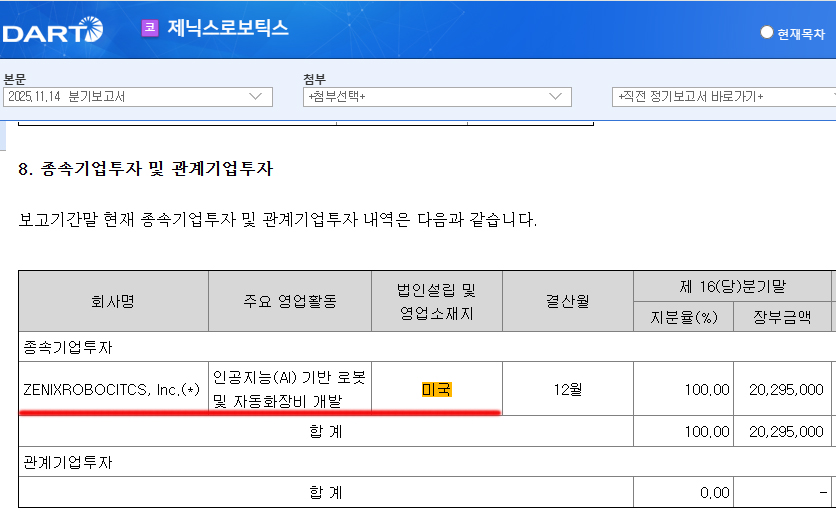Click 결산월 column header

[568, 301]
